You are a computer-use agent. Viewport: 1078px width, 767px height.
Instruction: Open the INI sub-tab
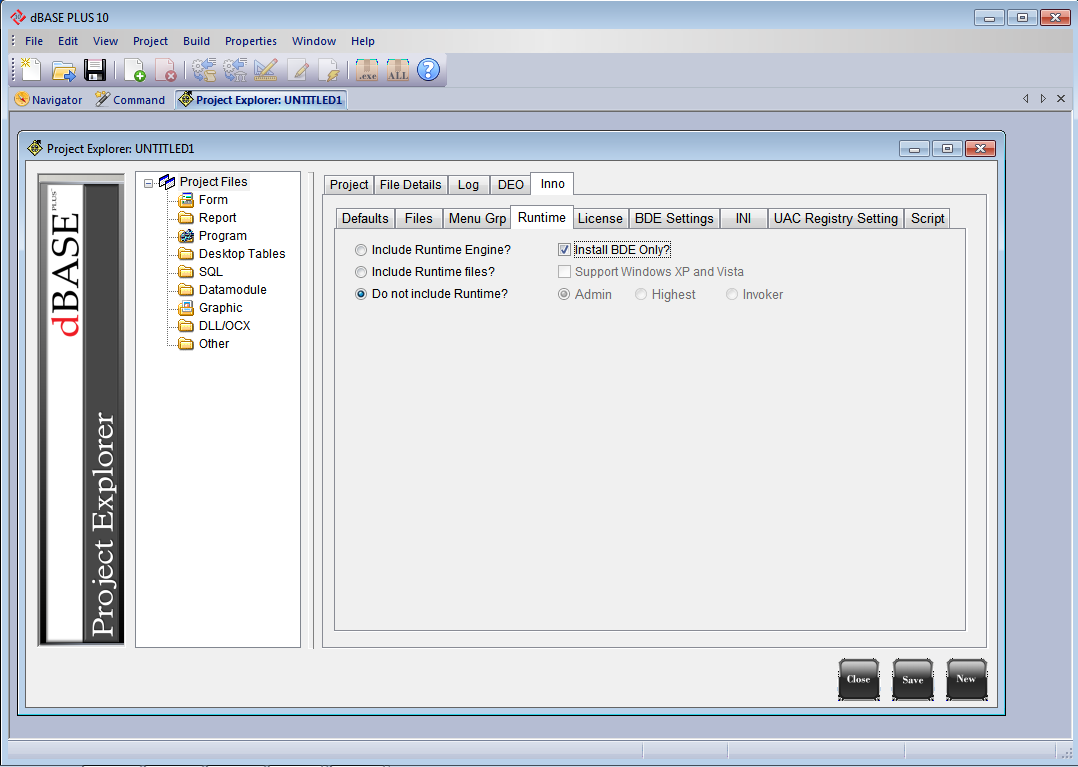point(743,219)
